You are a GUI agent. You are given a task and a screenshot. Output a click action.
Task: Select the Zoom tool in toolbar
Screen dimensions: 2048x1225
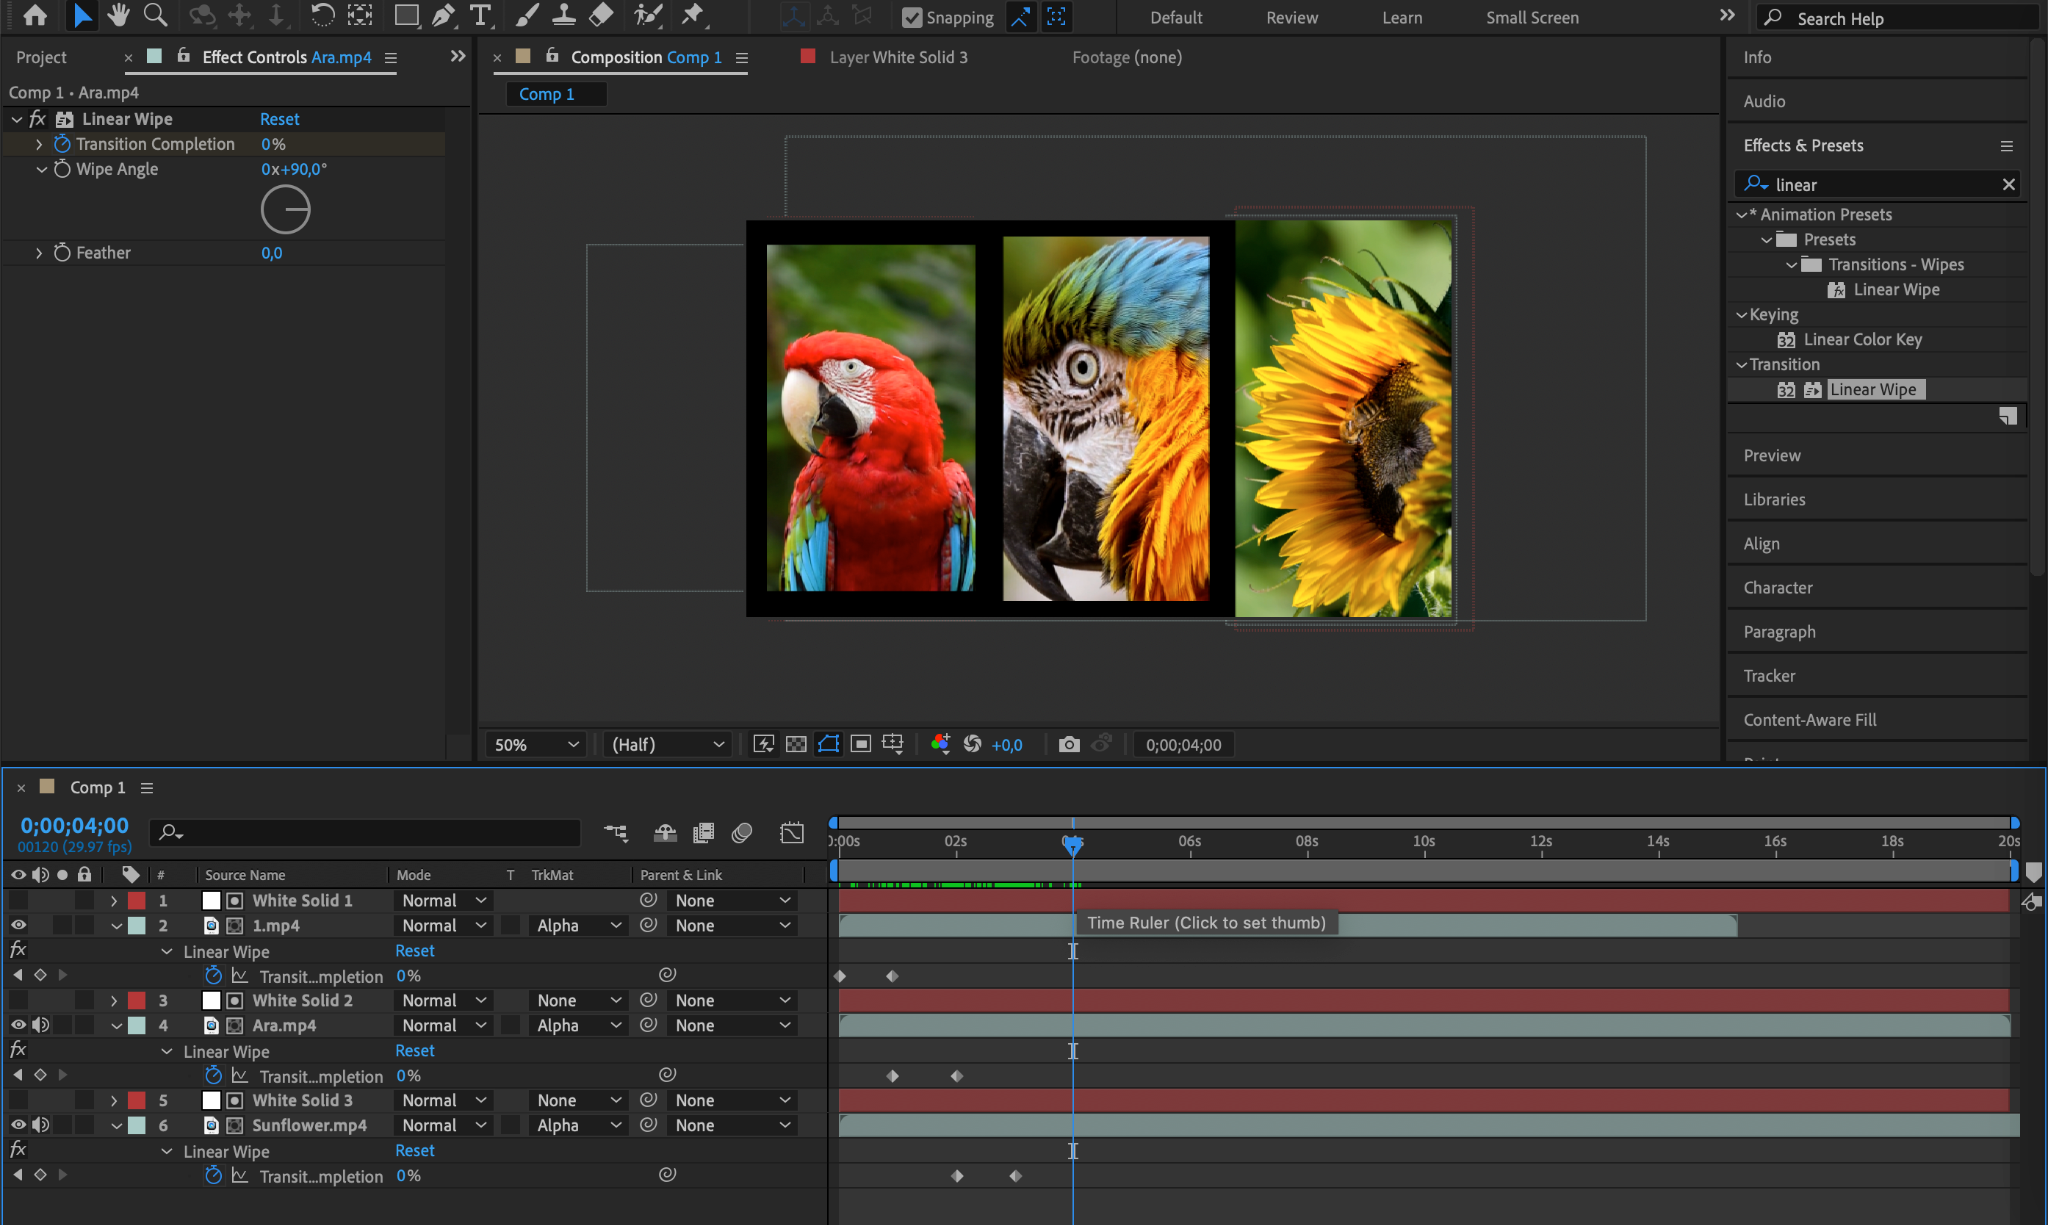155,15
